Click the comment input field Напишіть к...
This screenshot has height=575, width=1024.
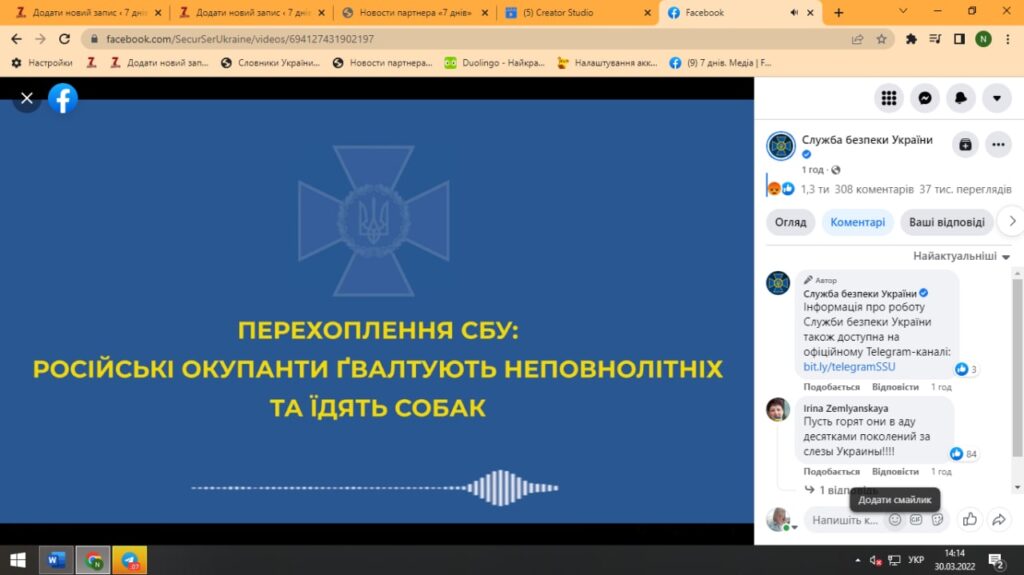[x=844, y=520]
